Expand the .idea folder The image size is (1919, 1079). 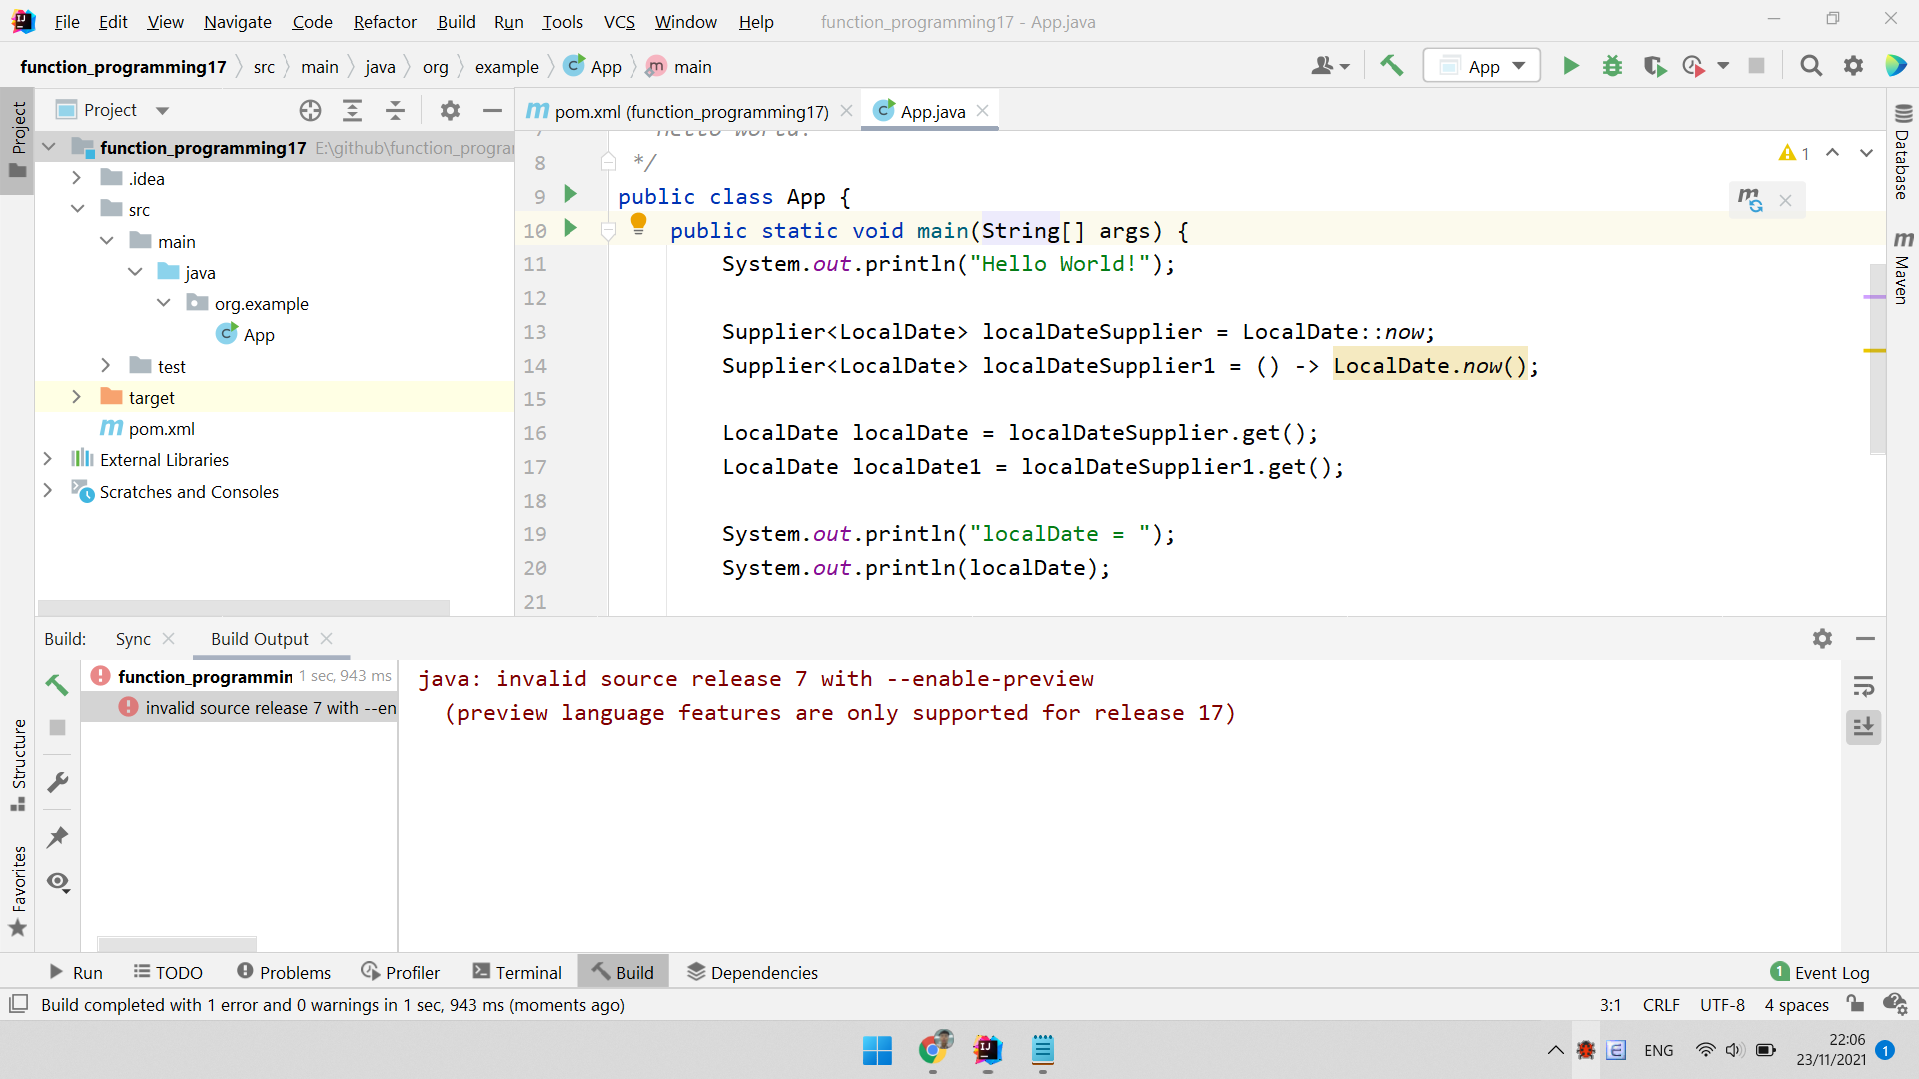(x=76, y=178)
